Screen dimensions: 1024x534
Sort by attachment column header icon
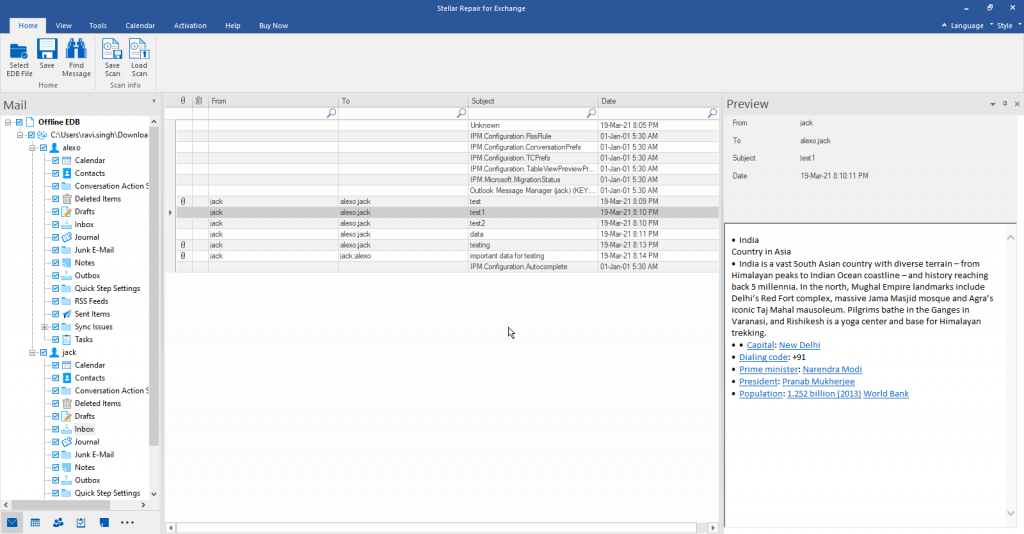(x=183, y=101)
